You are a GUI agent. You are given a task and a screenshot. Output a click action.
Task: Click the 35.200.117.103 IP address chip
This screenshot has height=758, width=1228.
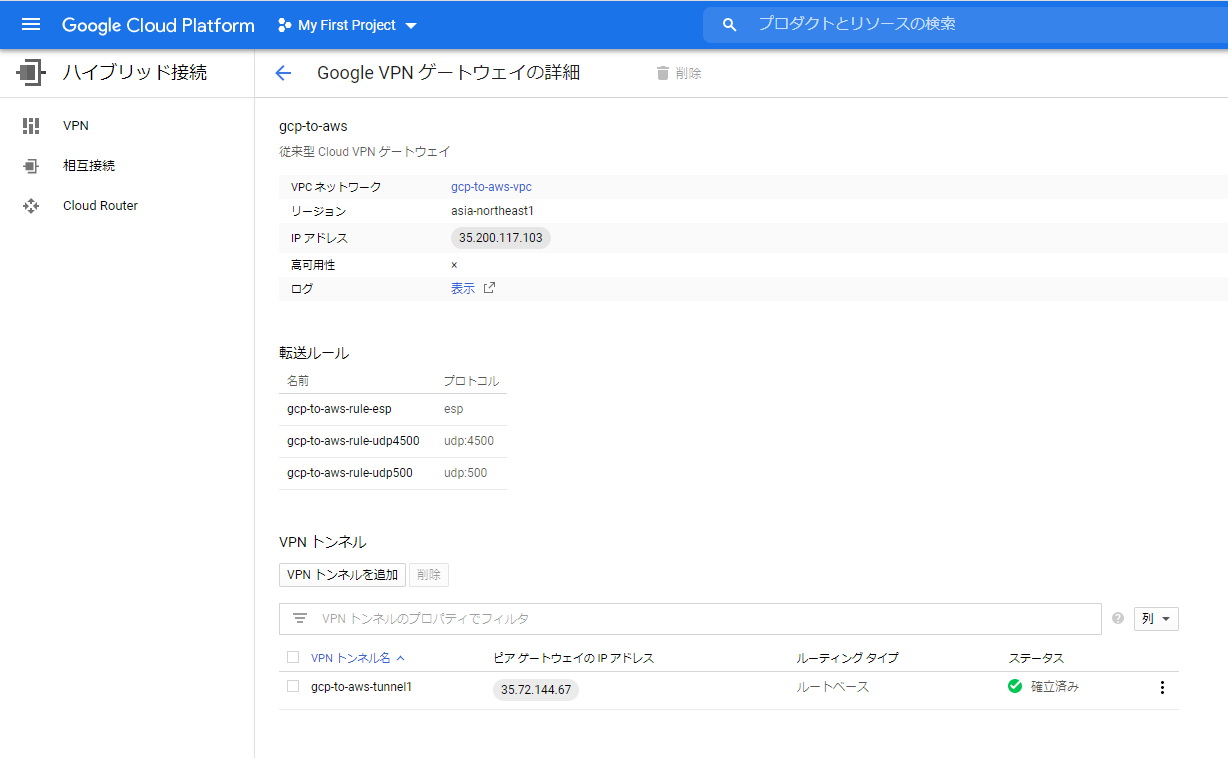coord(501,238)
